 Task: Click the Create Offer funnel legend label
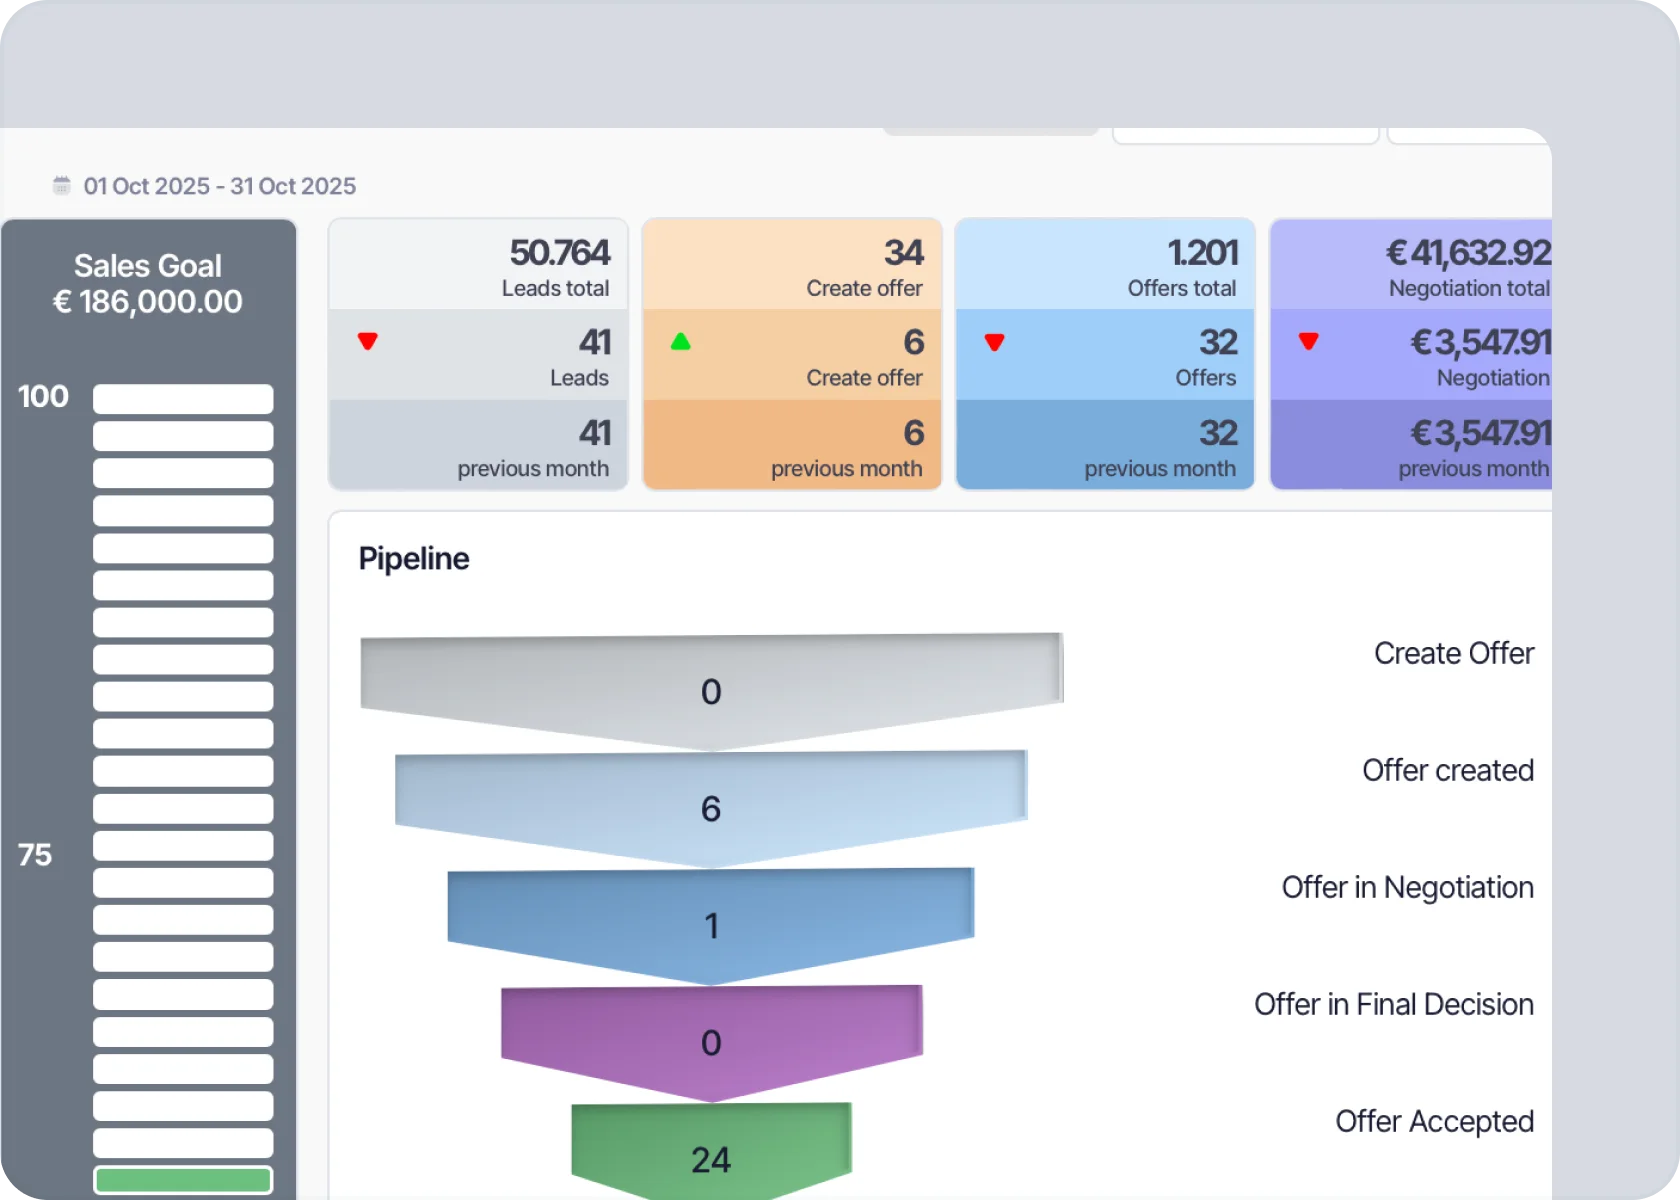tap(1454, 653)
